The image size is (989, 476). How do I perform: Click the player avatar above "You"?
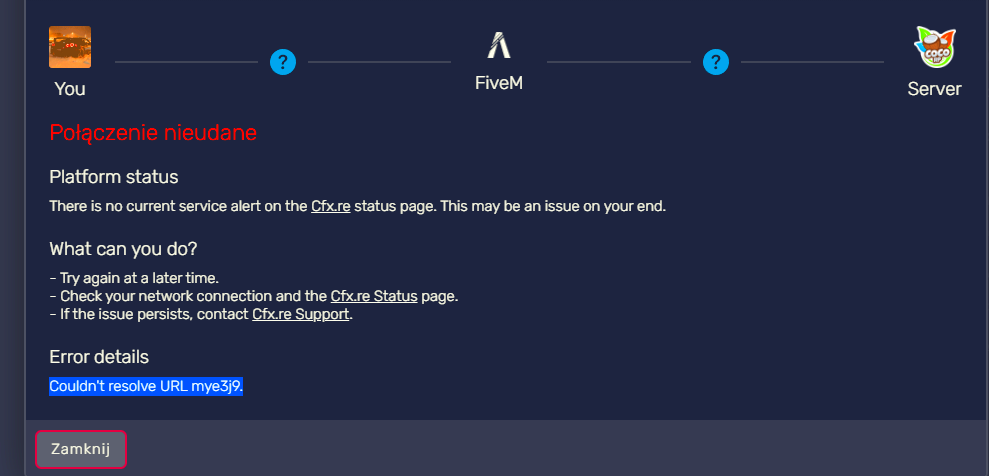pos(70,47)
